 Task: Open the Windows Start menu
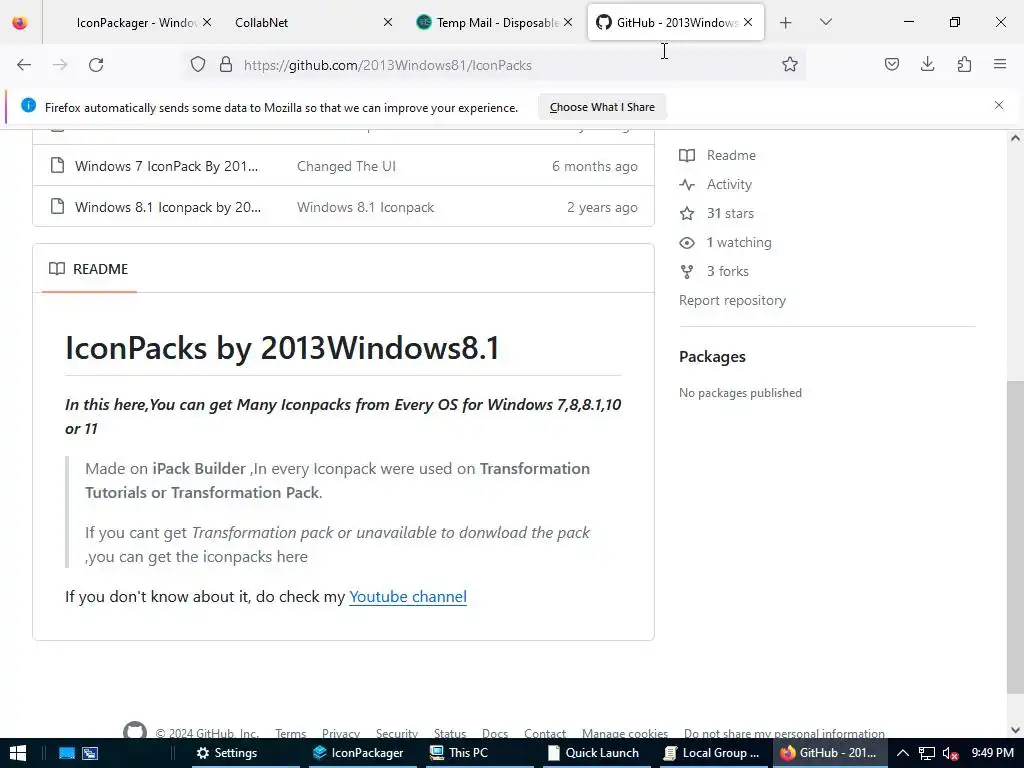coord(18,753)
